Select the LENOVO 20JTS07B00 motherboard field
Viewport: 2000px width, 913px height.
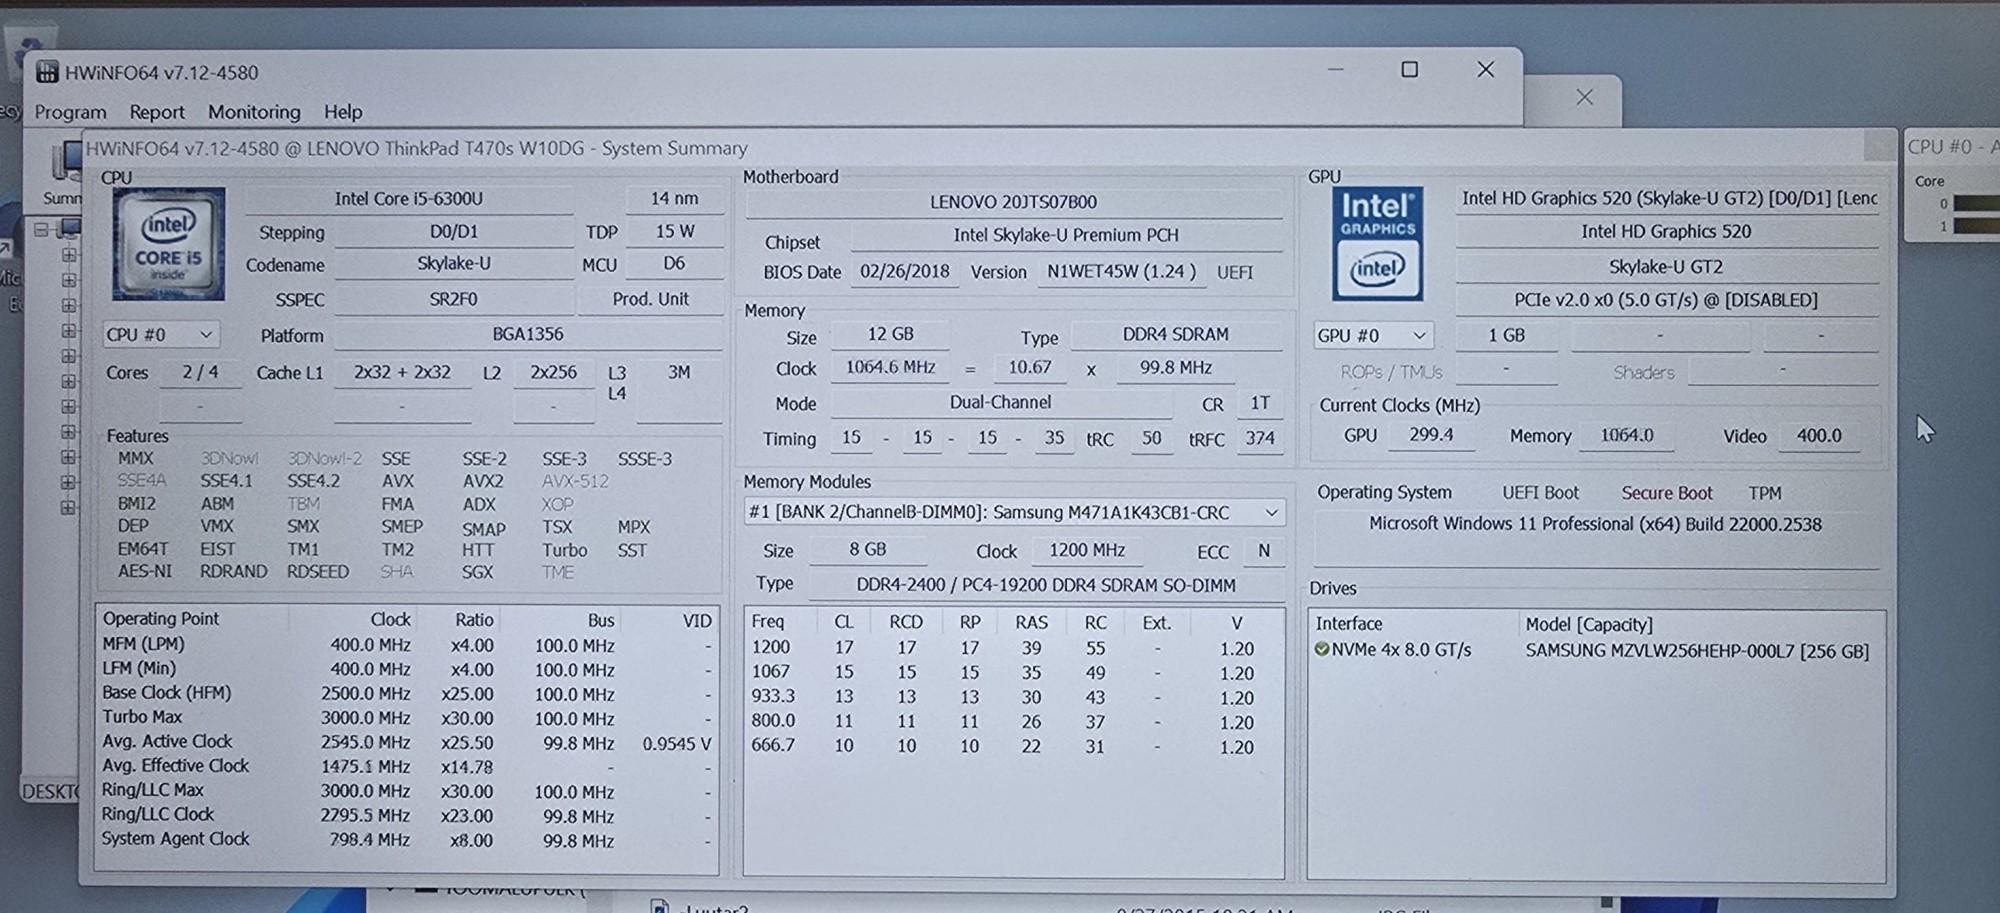coord(1013,202)
